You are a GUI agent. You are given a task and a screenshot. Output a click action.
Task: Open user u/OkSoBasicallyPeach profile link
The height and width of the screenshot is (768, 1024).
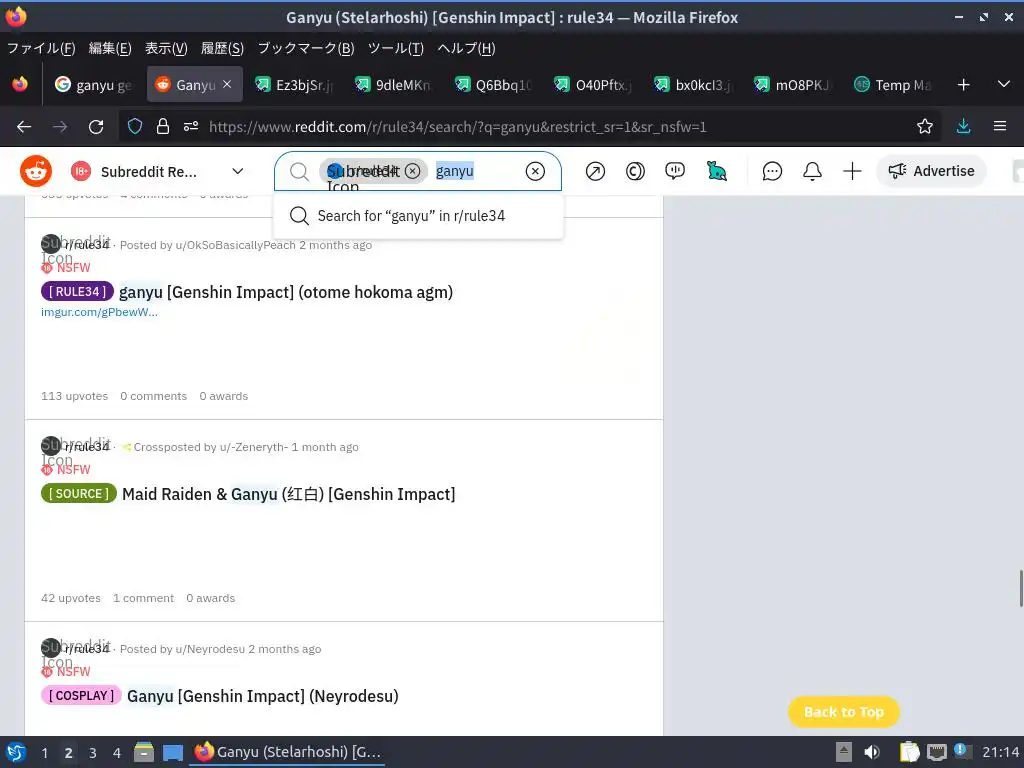[x=235, y=245]
